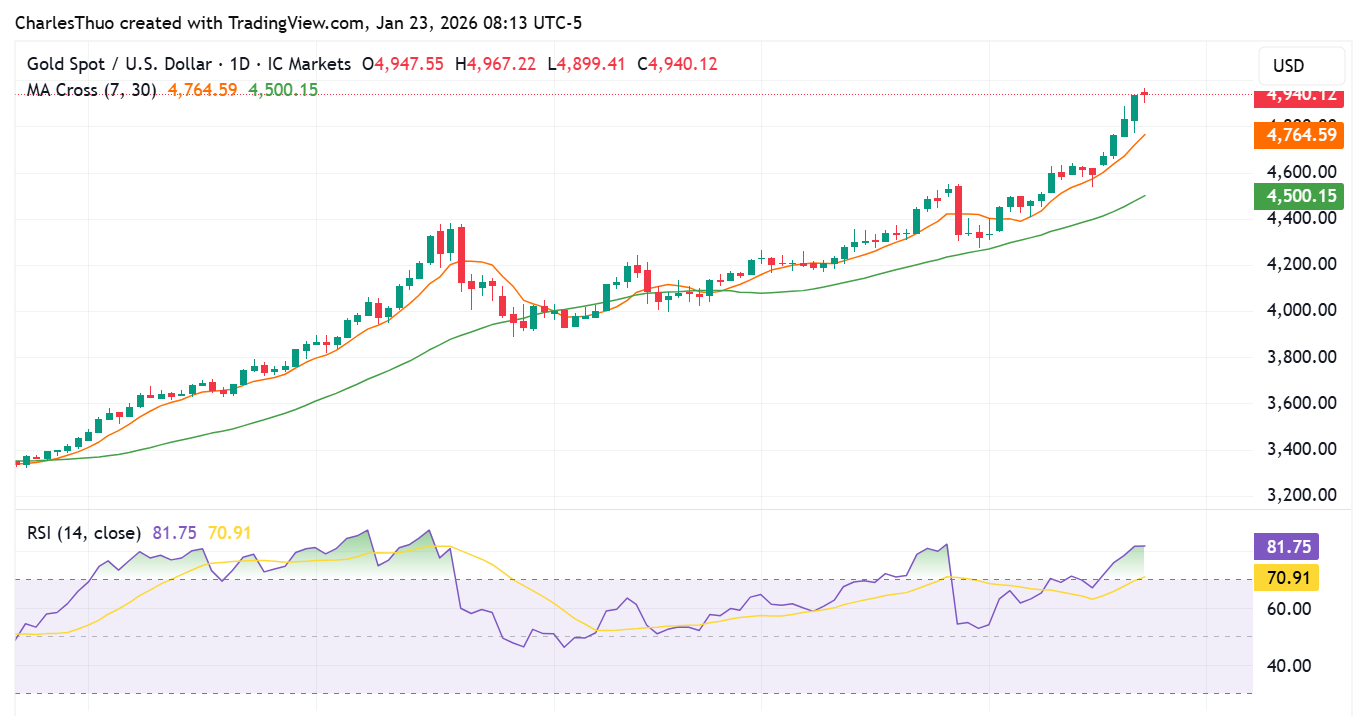Screen dimensions: 1367x716
Task: Click the green 4,500.15 MA price label
Action: coord(1297,196)
